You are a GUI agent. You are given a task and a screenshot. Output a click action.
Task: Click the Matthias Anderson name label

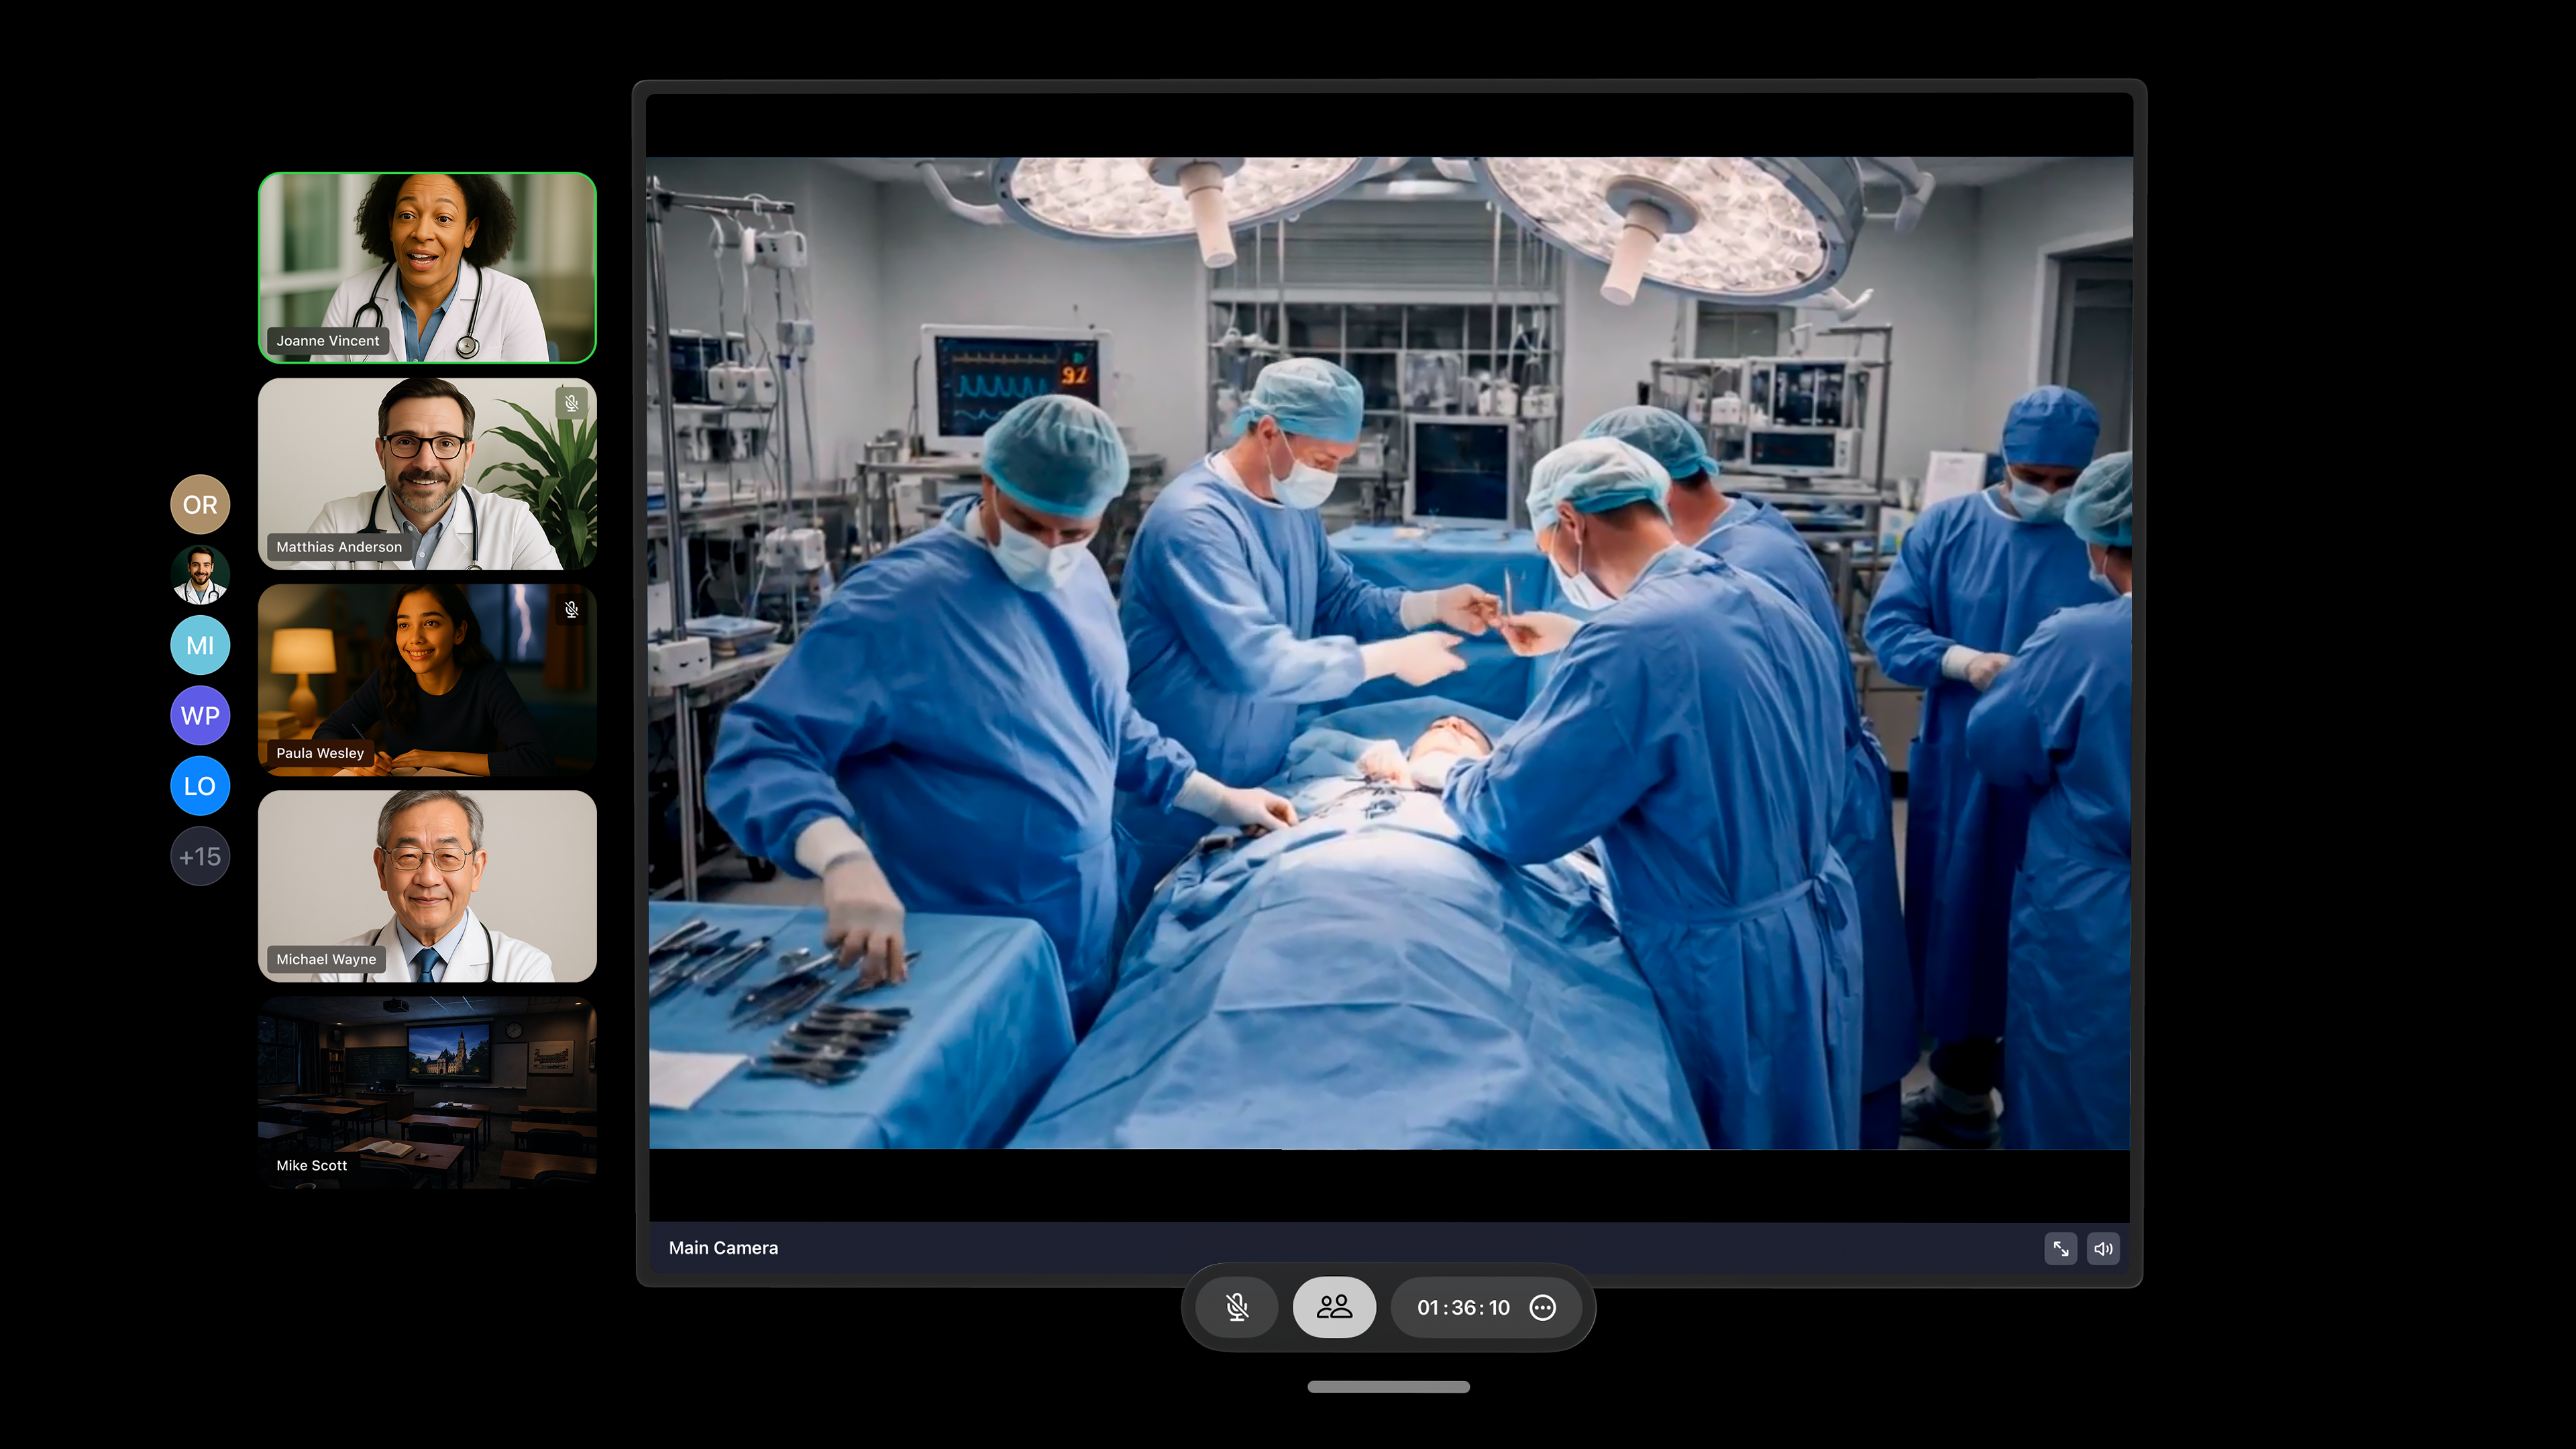[339, 547]
